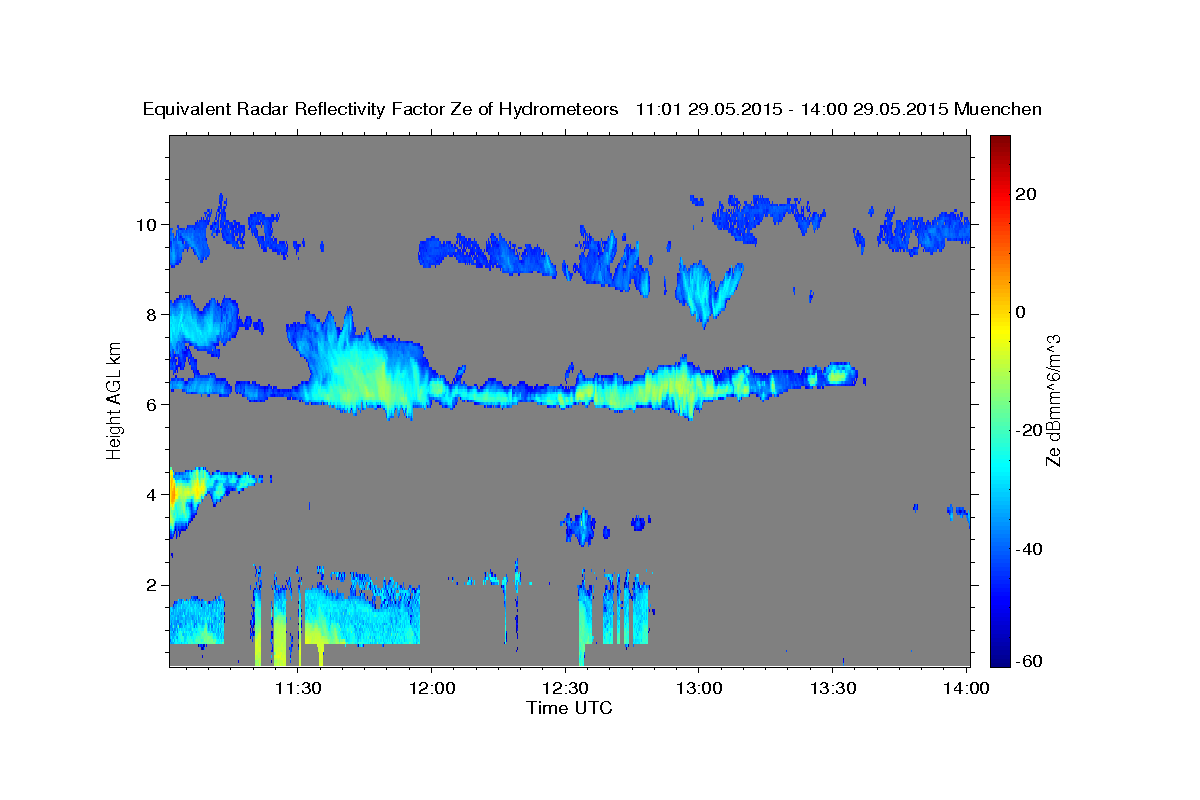
Task: Click the '11:30' time tick label
Action: point(298,688)
